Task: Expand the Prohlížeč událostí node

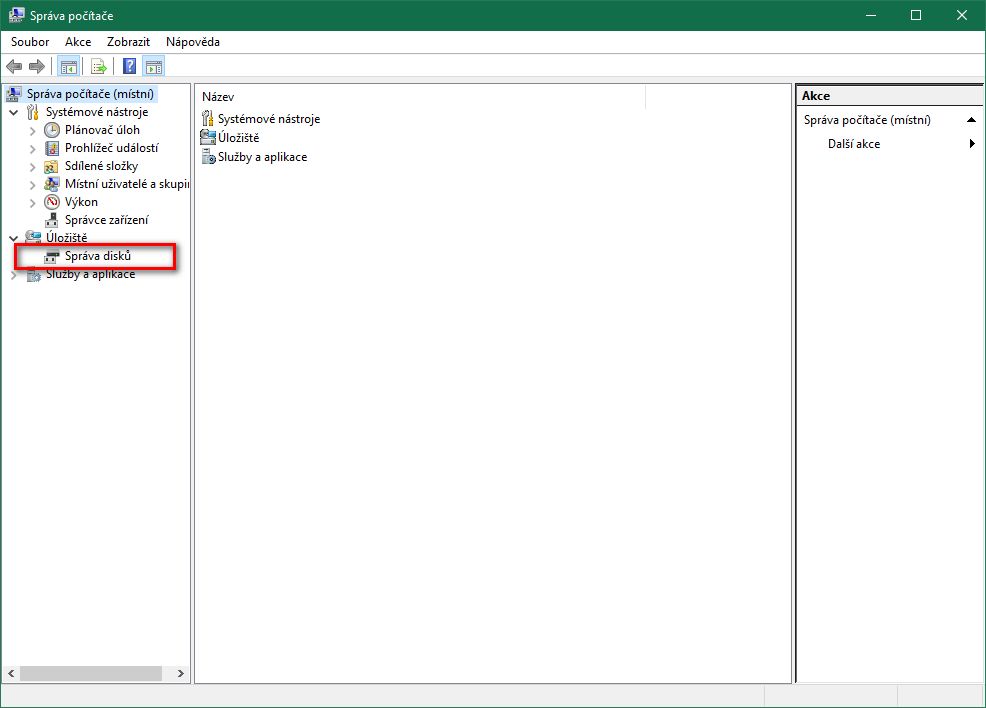Action: [x=32, y=148]
